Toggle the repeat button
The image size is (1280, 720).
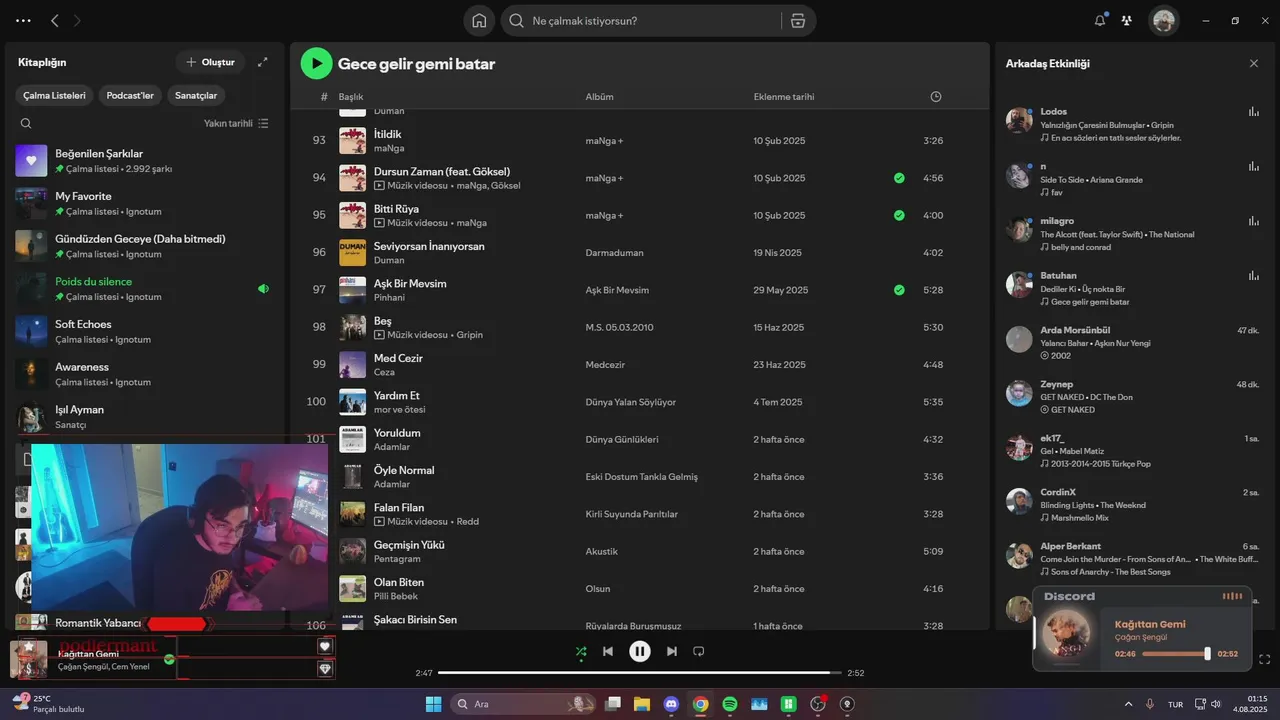click(699, 651)
